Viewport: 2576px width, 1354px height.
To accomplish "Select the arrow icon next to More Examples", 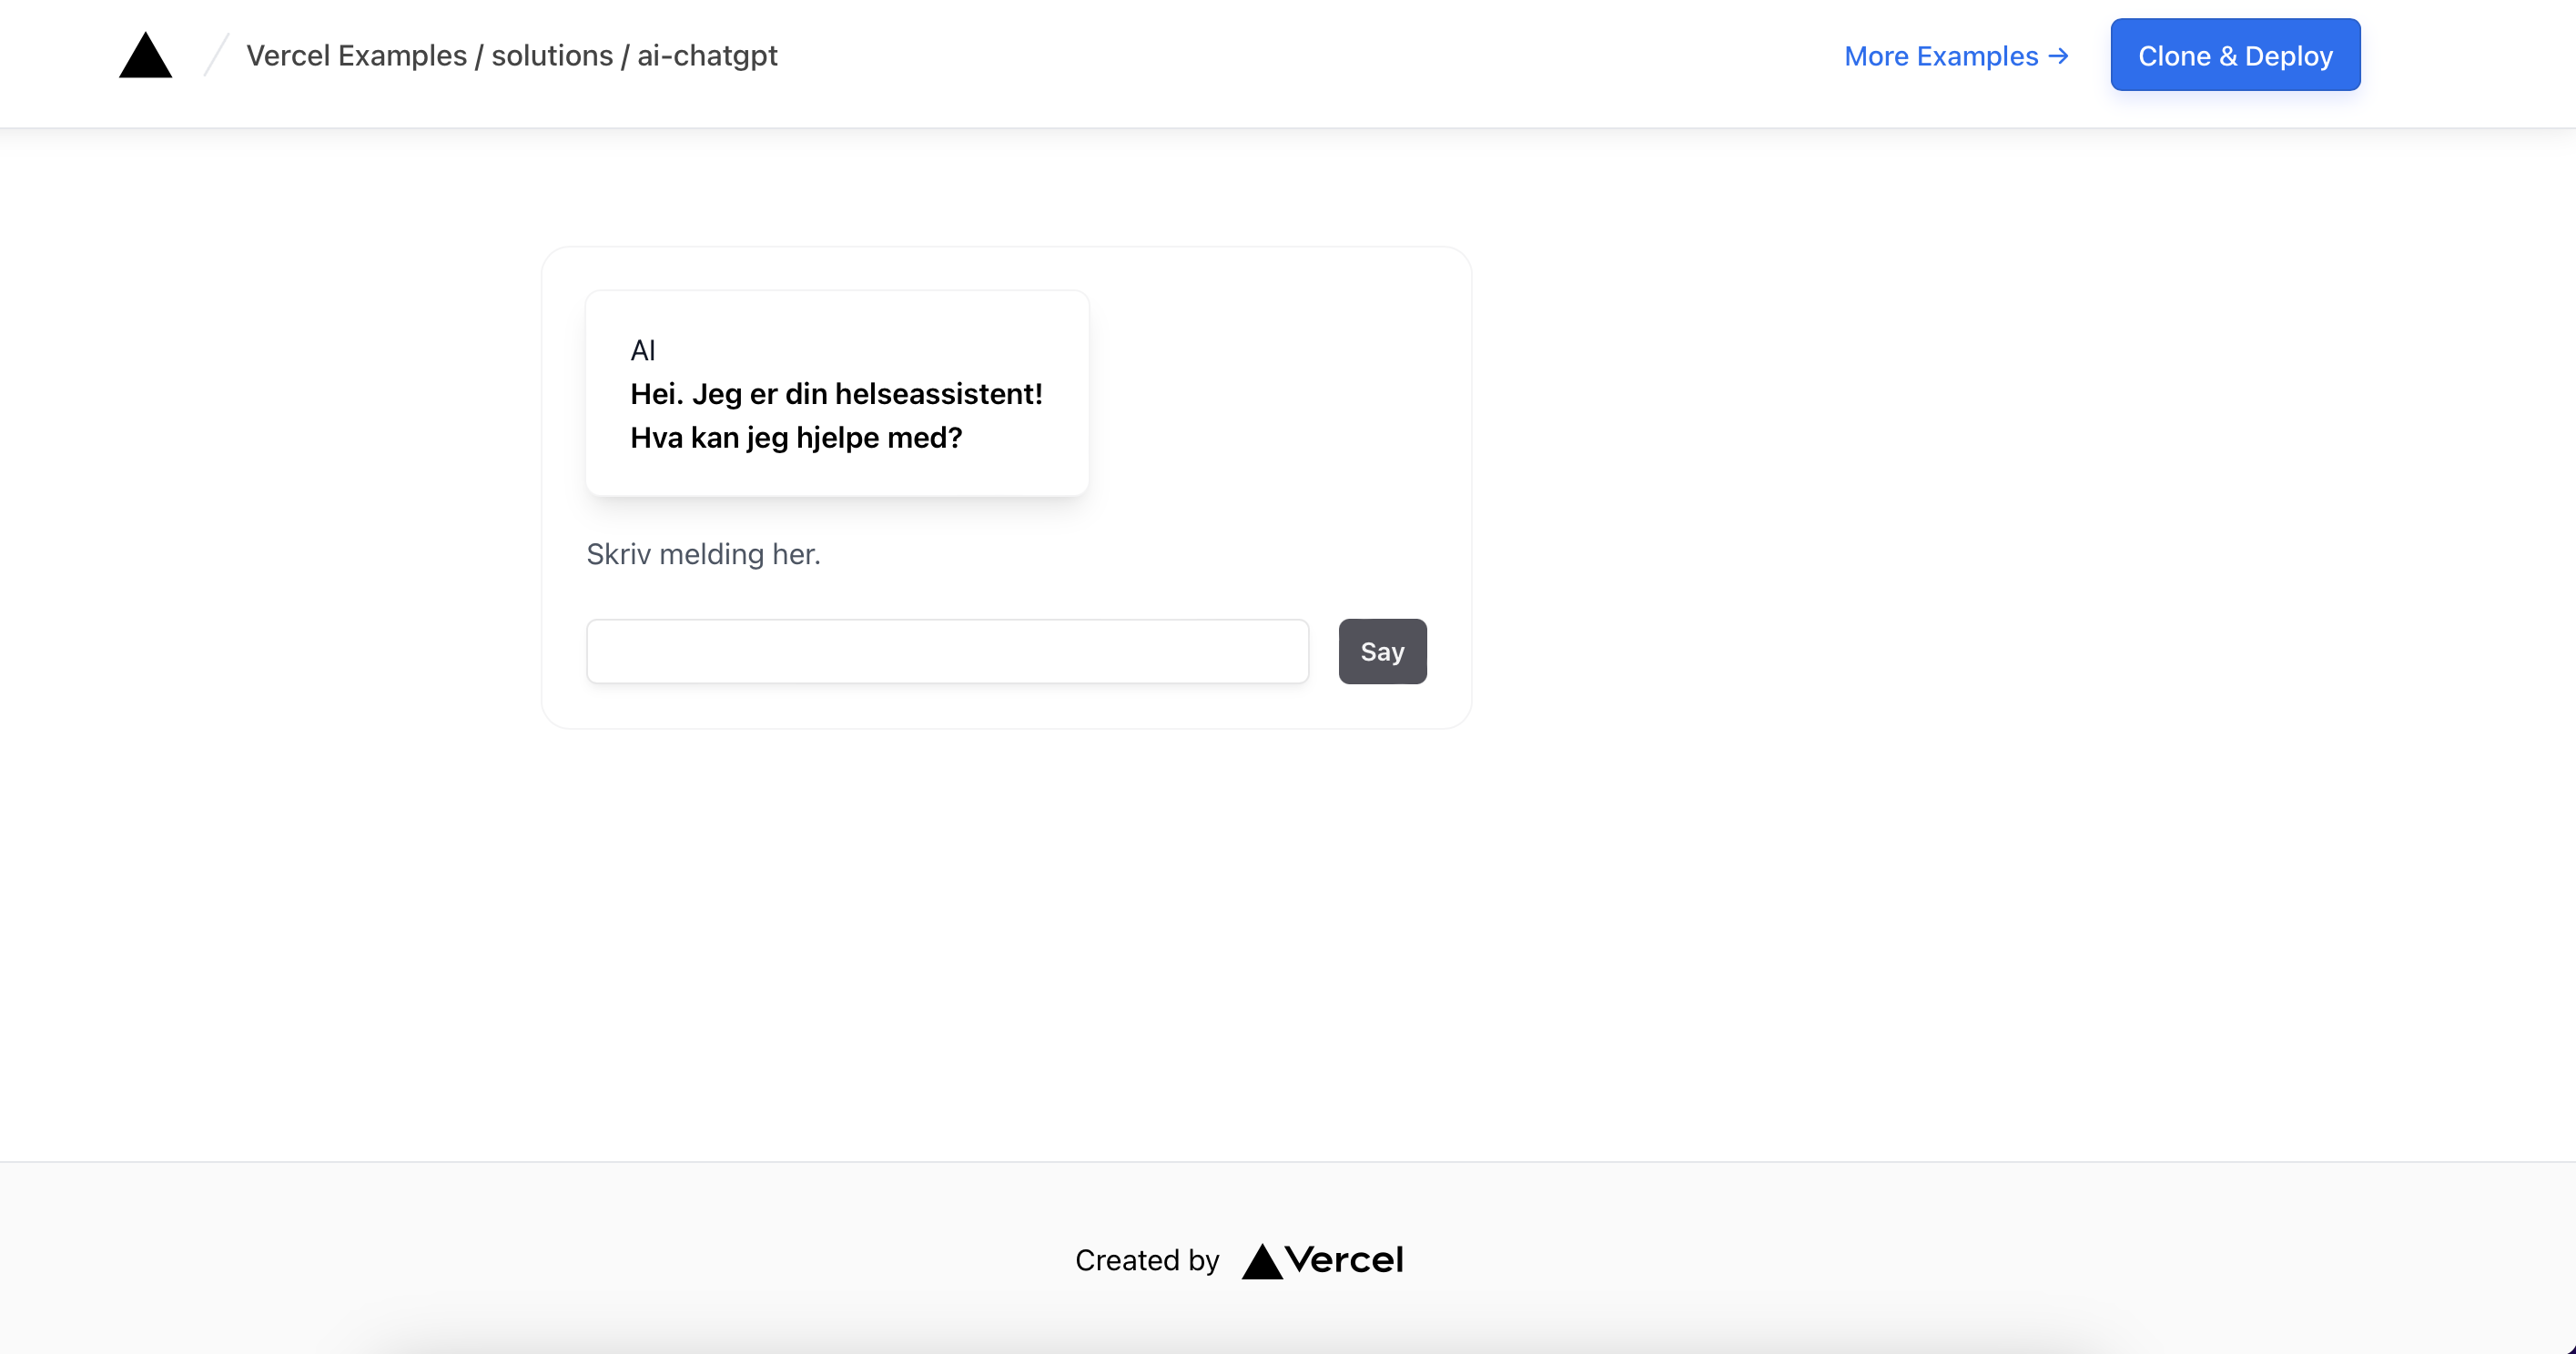I will [x=2058, y=56].
